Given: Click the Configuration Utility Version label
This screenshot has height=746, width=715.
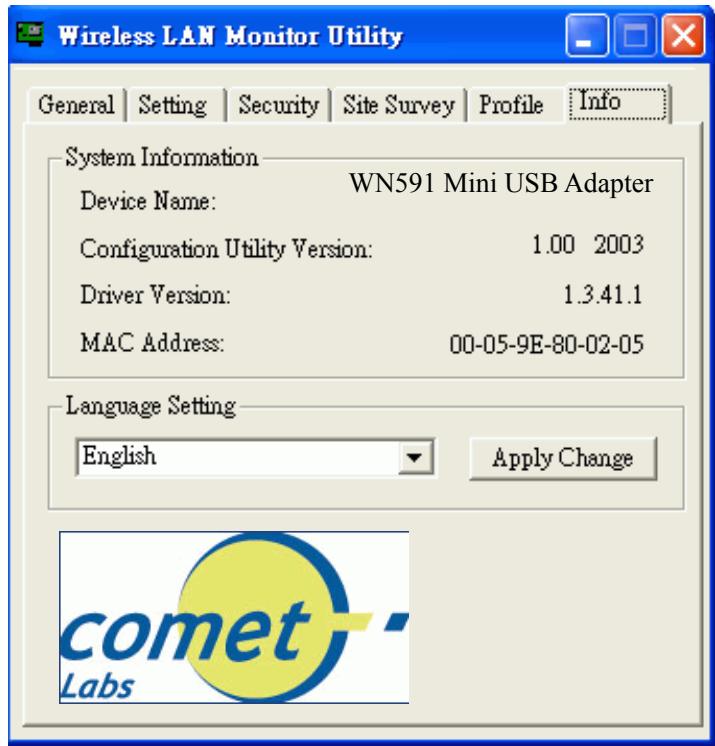Looking at the screenshot, I should click(x=226, y=248).
